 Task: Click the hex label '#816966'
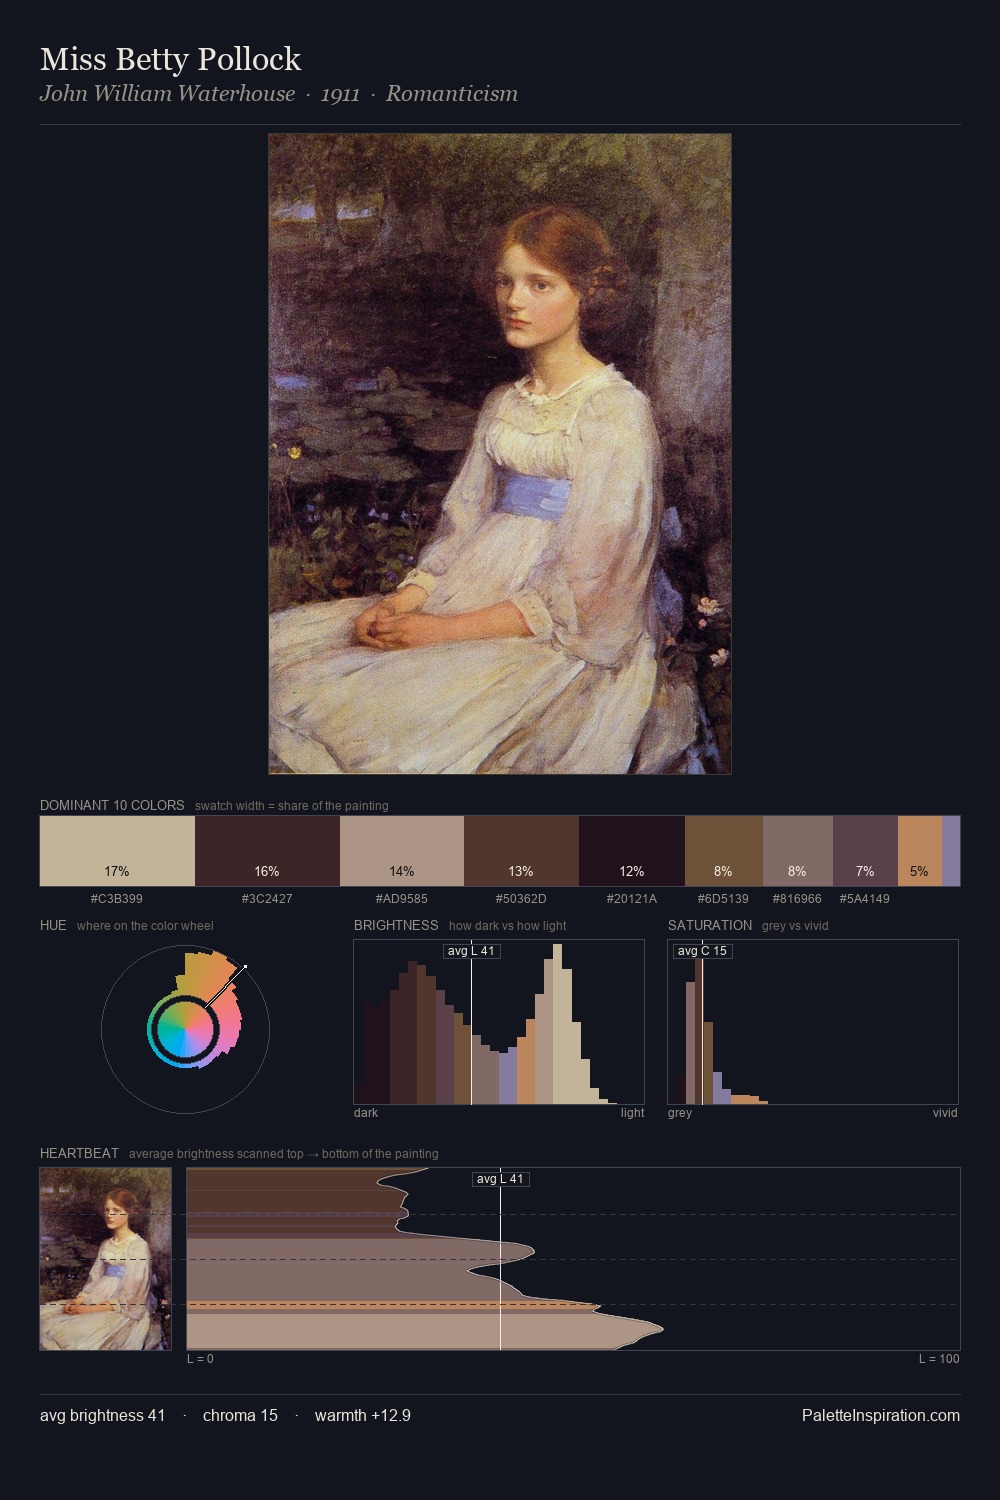click(797, 898)
